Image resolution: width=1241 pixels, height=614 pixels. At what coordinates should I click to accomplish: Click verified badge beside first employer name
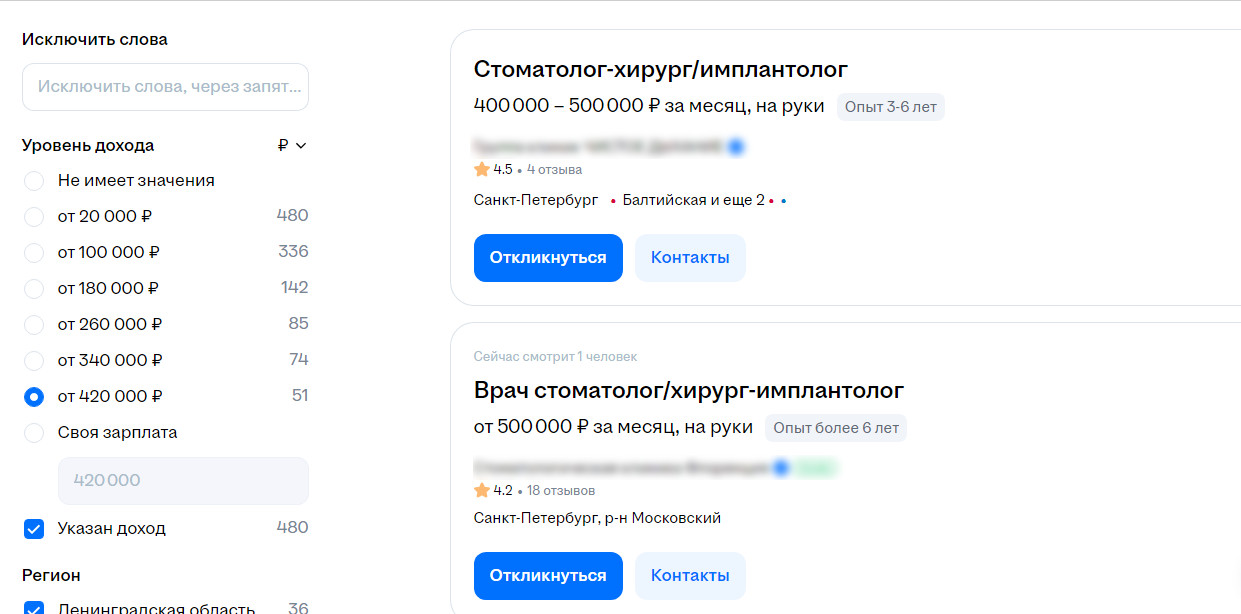pyautogui.click(x=736, y=147)
